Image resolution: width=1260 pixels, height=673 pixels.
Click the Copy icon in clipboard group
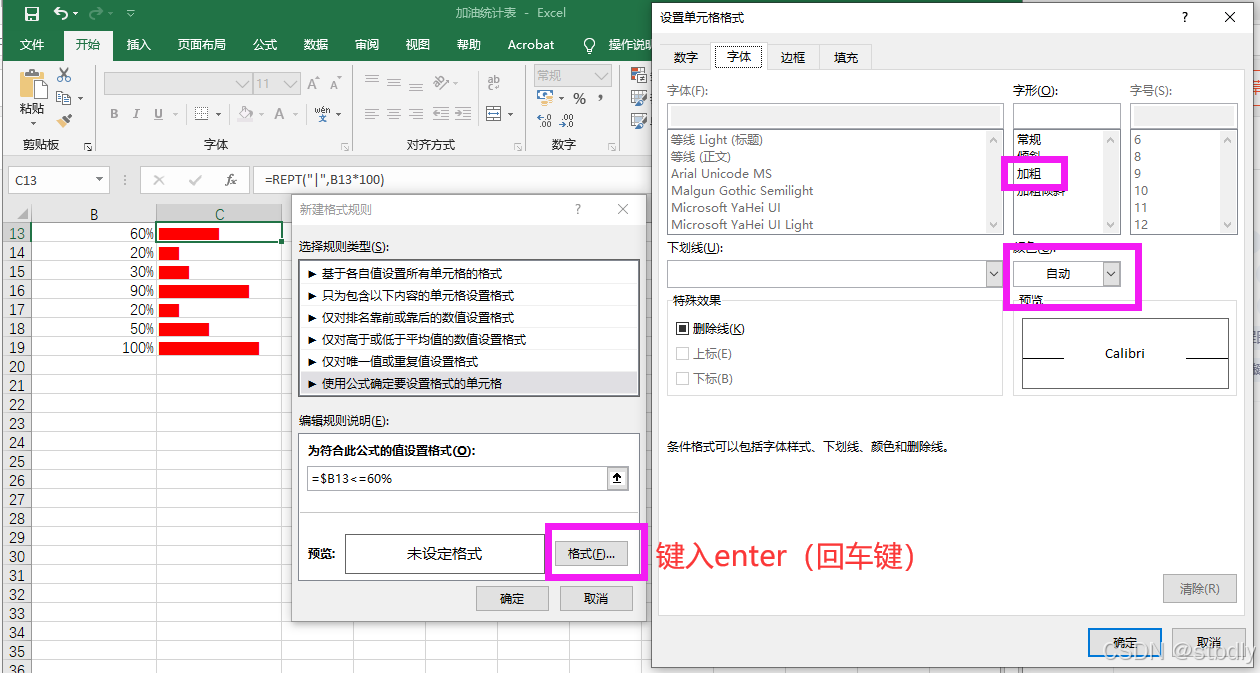click(64, 98)
